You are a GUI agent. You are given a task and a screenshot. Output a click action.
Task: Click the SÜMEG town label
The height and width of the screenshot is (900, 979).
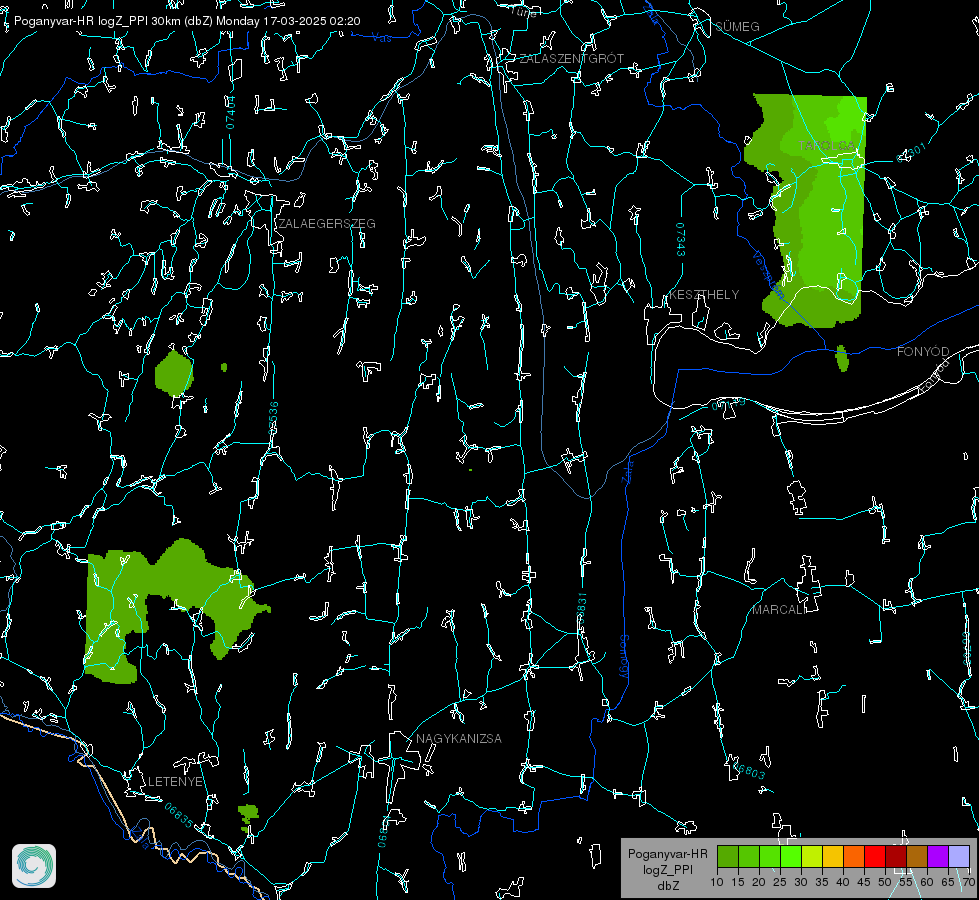point(737,27)
